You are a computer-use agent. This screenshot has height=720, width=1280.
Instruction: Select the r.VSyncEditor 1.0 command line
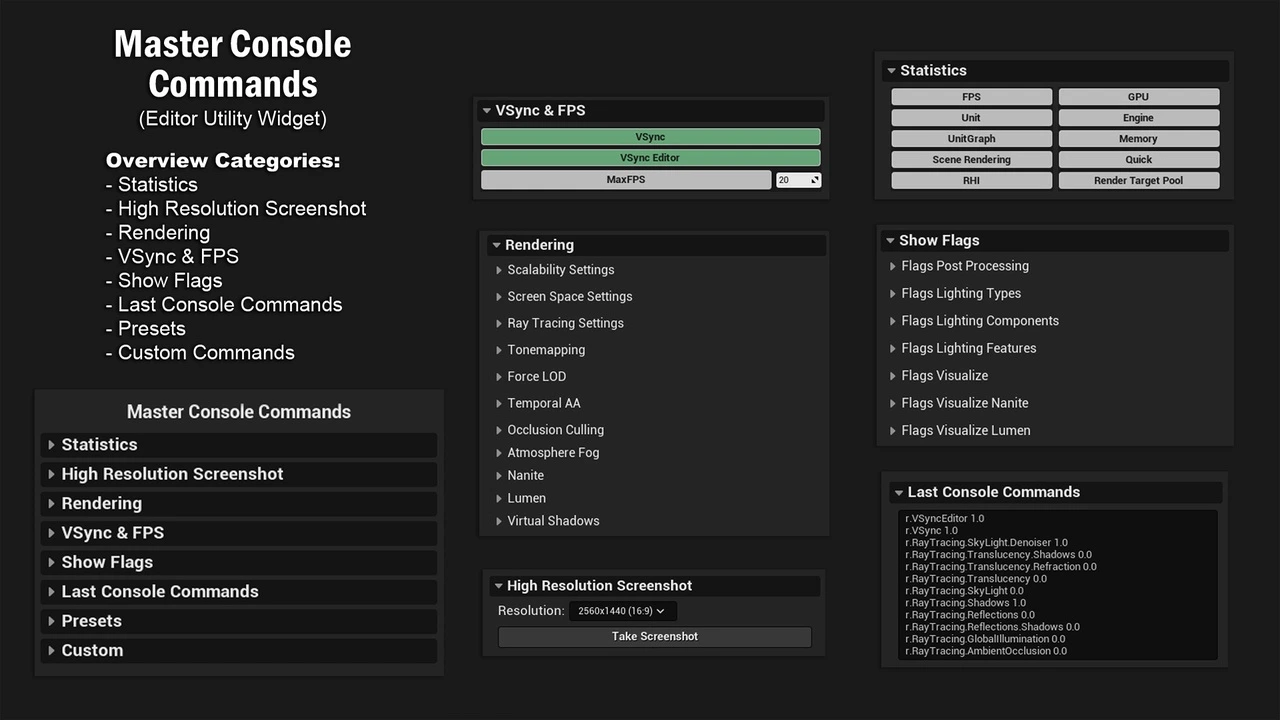(x=945, y=519)
